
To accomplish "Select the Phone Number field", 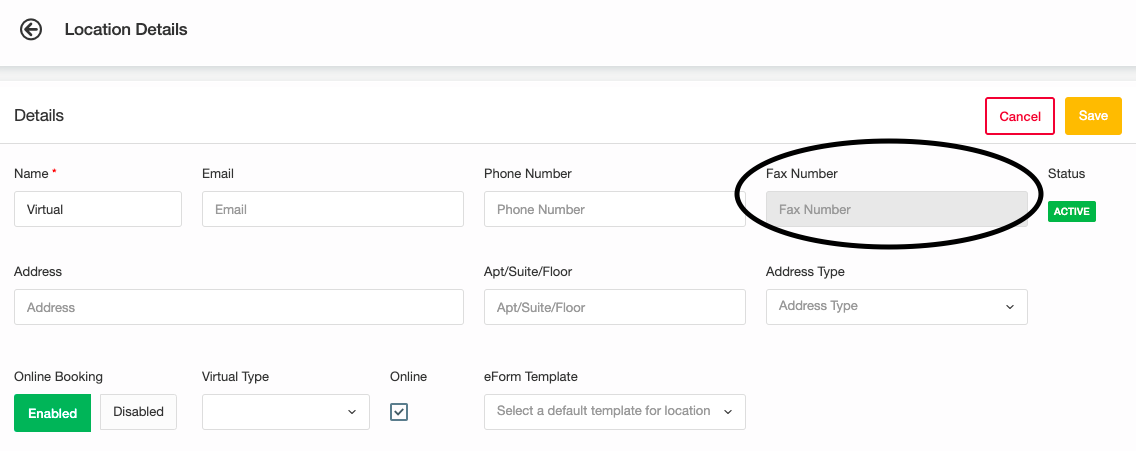I will (614, 209).
